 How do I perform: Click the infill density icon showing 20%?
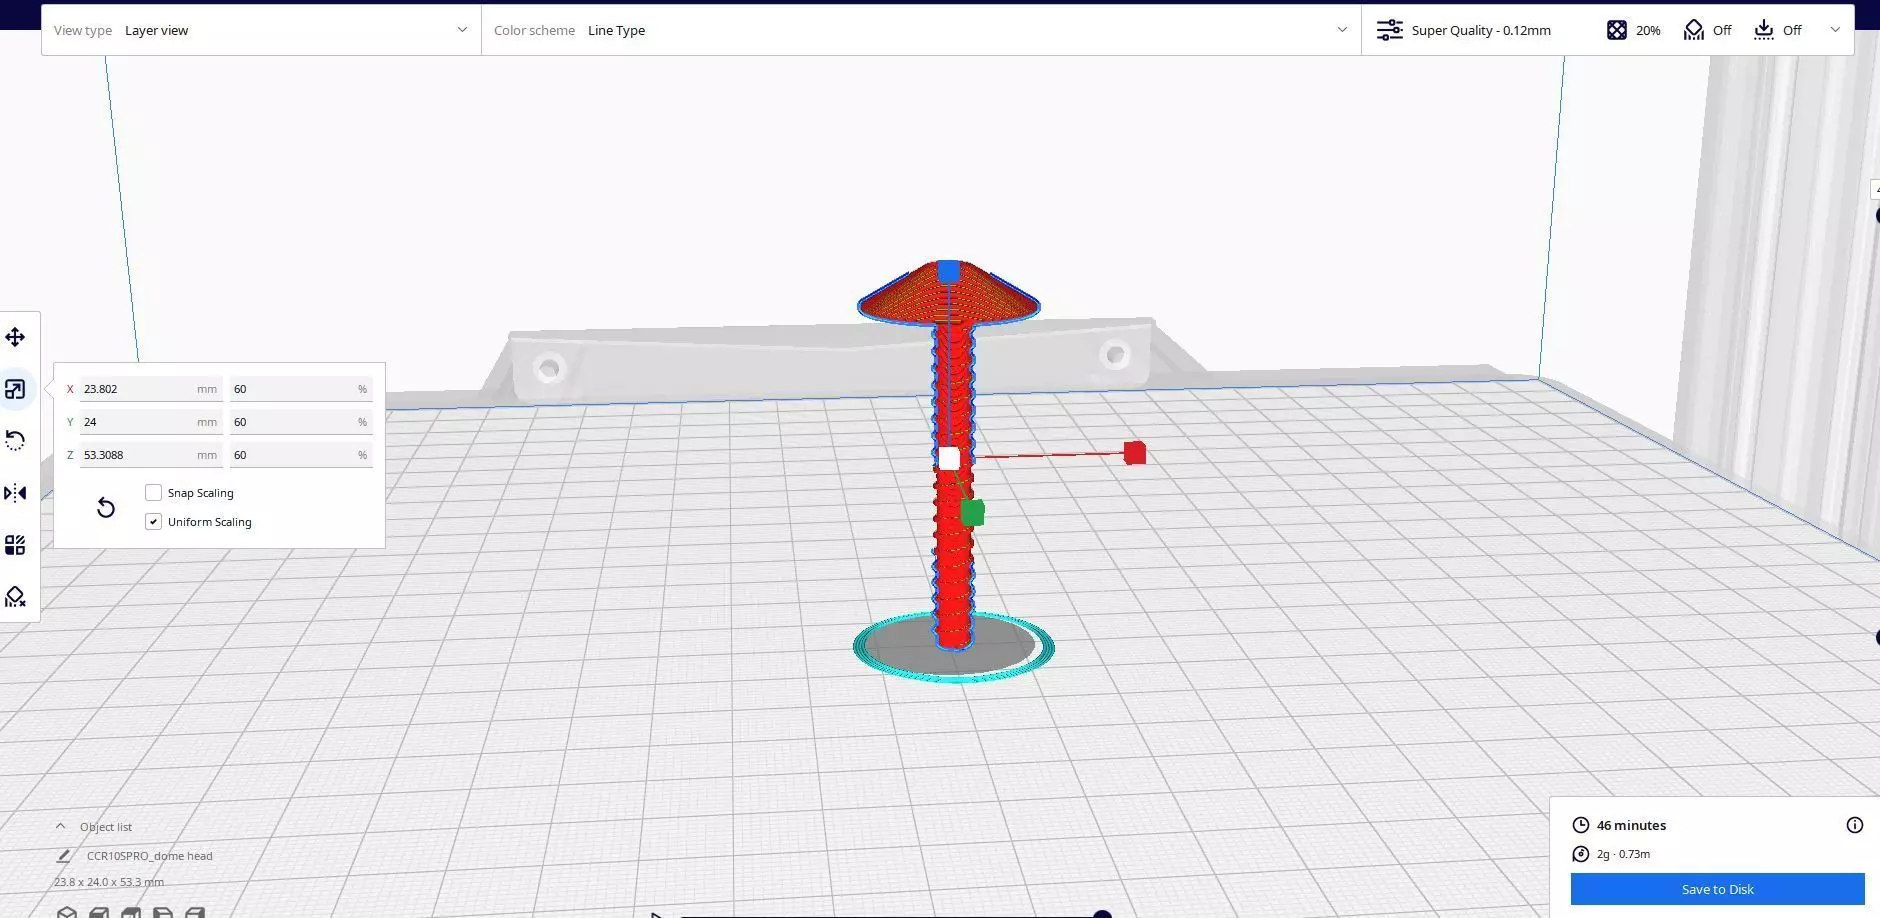pos(1617,30)
